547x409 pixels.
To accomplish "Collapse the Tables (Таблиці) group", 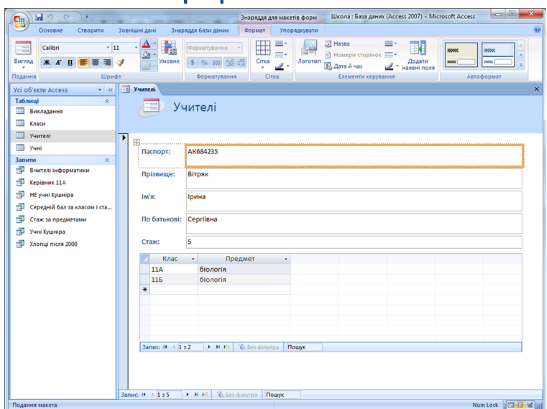I will coord(107,101).
